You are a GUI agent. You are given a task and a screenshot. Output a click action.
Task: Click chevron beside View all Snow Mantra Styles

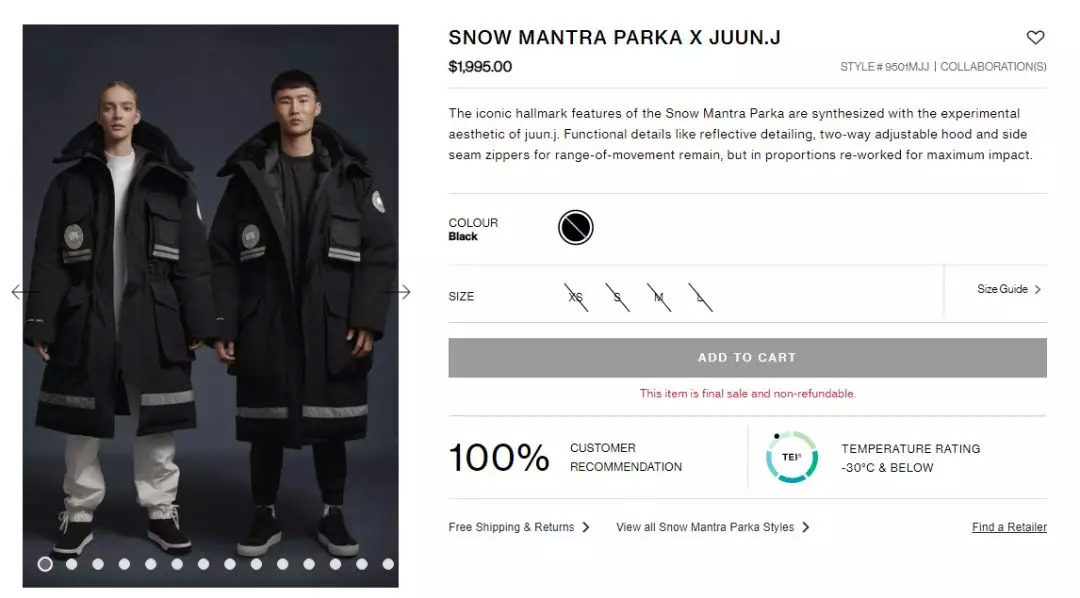tap(806, 527)
